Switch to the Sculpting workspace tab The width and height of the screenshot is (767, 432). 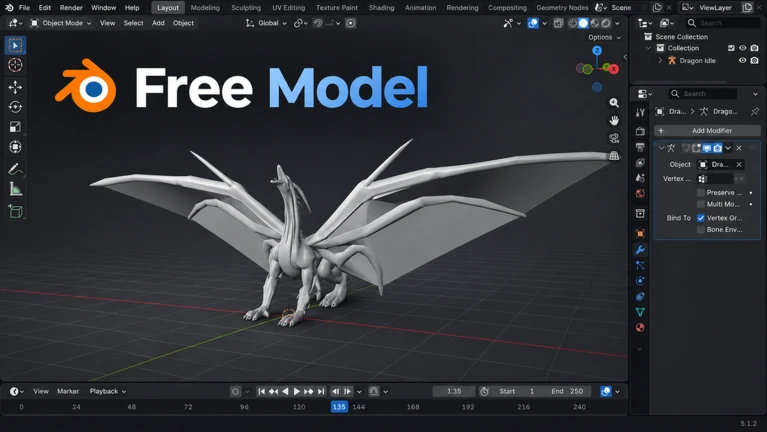[246, 8]
